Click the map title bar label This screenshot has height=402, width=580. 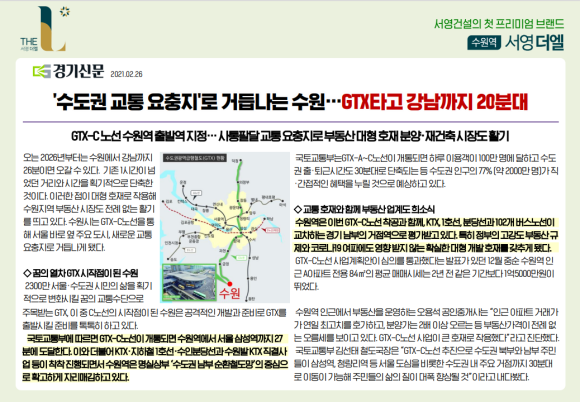(195, 158)
